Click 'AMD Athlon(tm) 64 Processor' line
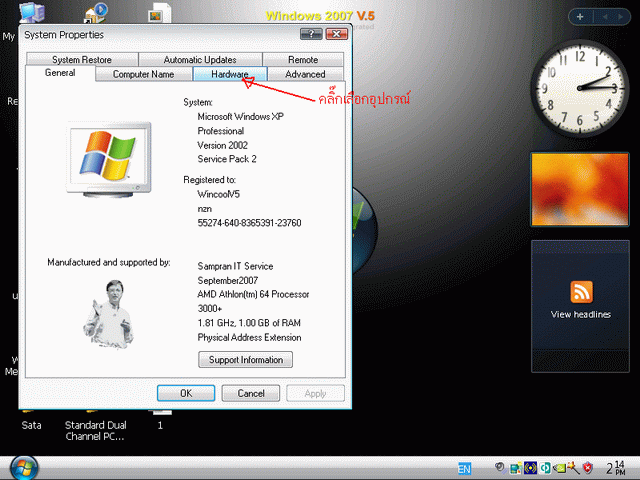The image size is (640, 480). tap(253, 294)
